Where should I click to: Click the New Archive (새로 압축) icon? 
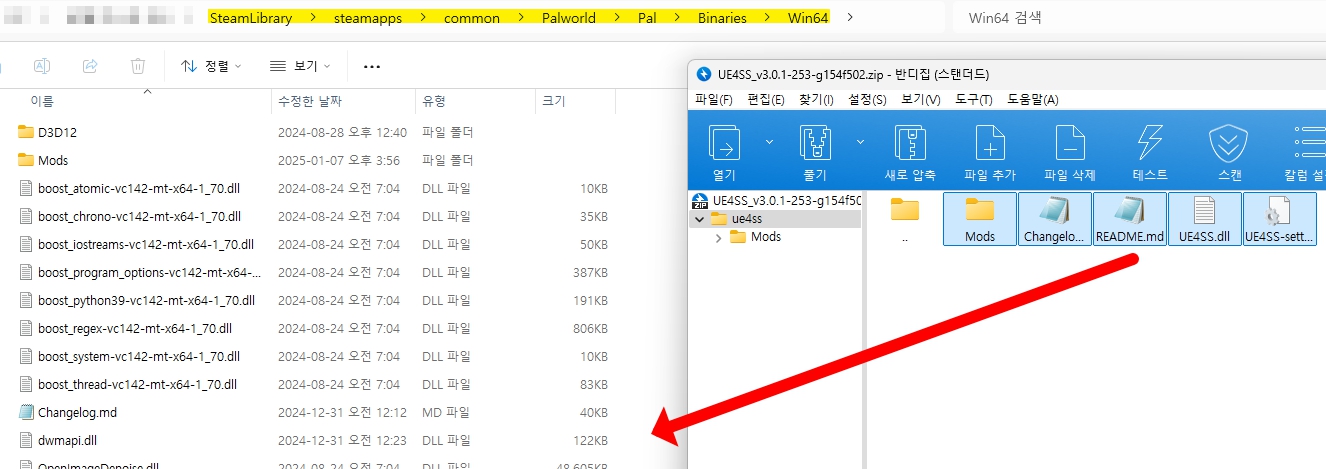909,145
